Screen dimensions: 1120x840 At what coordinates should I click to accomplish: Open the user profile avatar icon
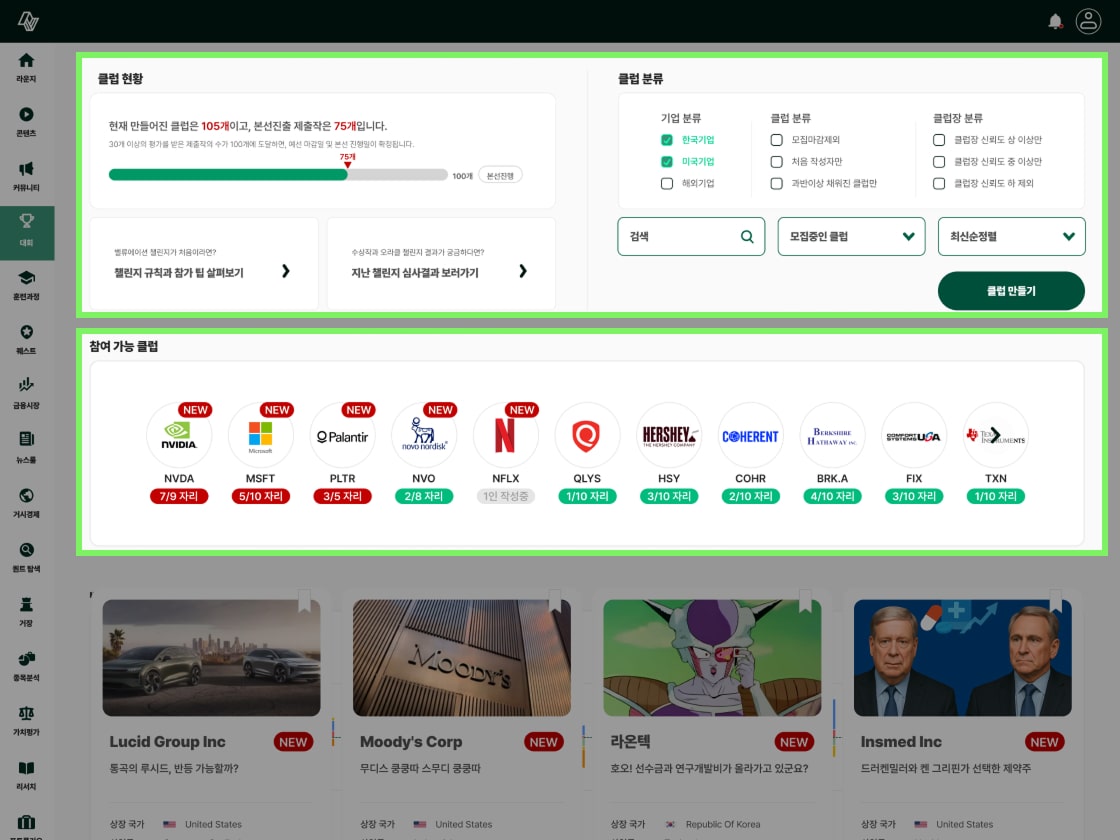click(x=1089, y=21)
